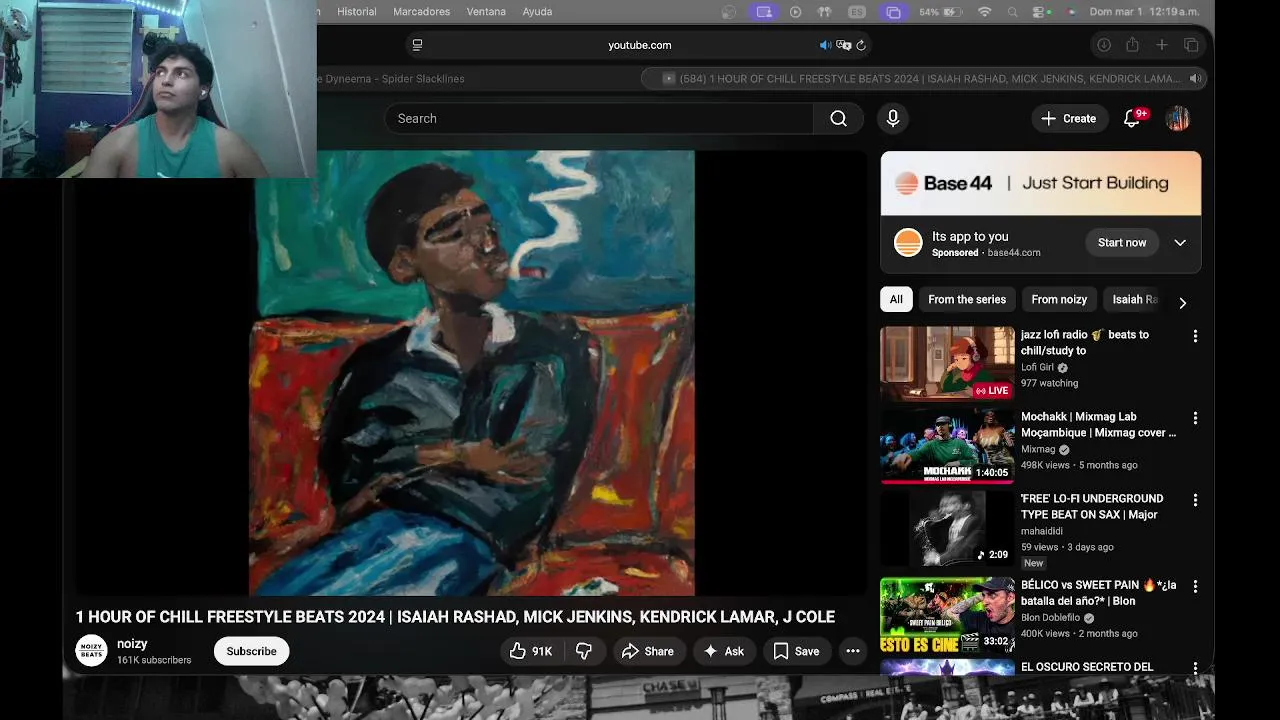Screen dimensions: 1280x720
Task: Open options for jazz lofi radio video
Action: click(x=1195, y=336)
